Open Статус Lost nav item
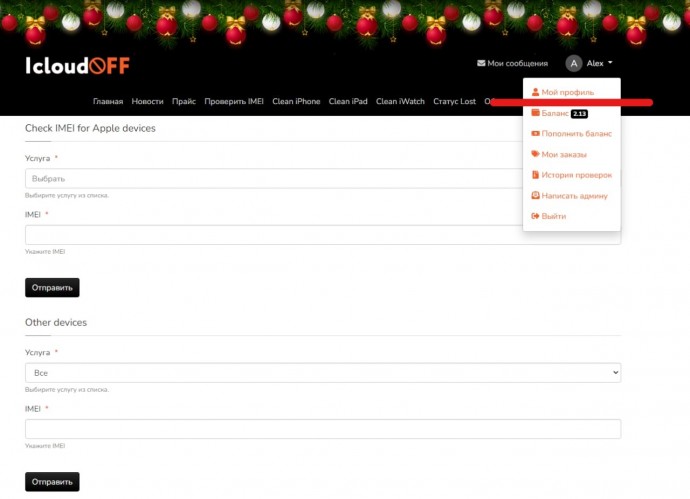The height and width of the screenshot is (499, 690). 454,102
